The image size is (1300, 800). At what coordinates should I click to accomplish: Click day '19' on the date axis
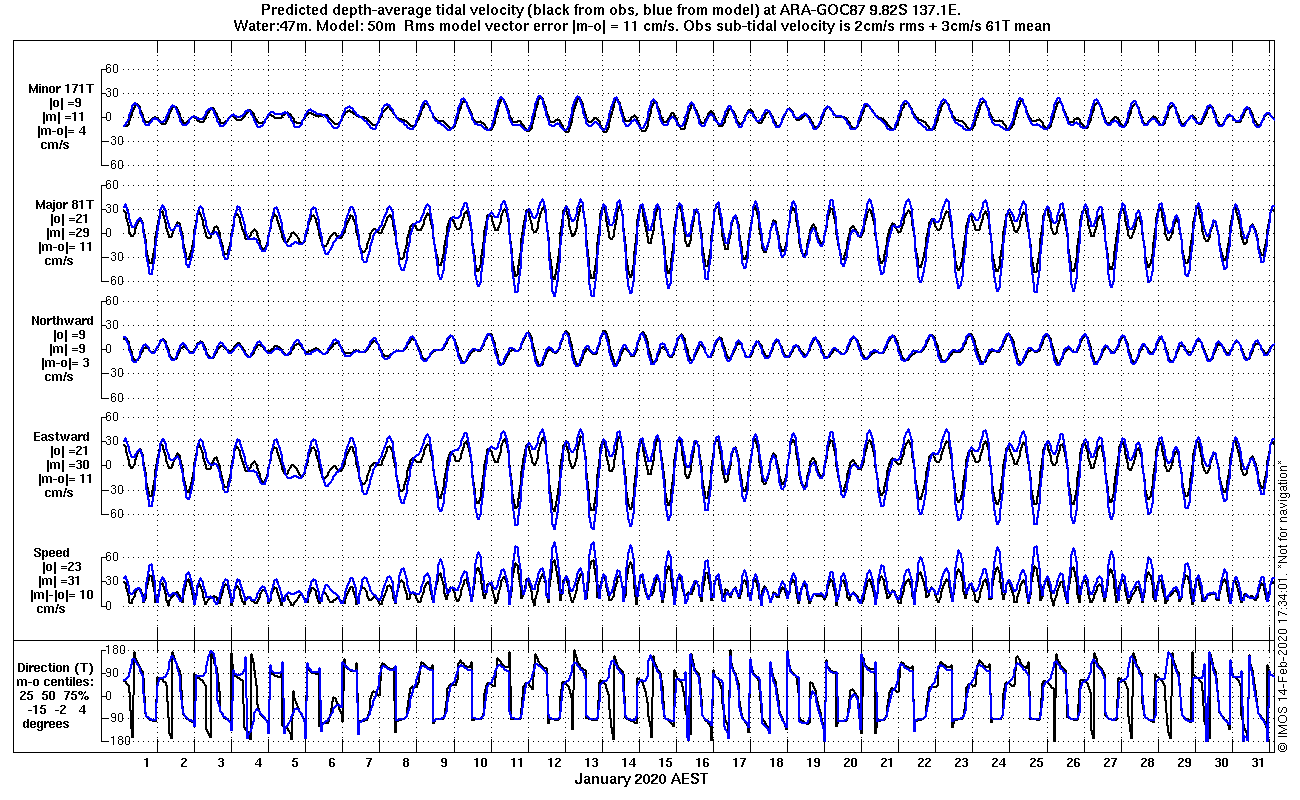tap(813, 762)
